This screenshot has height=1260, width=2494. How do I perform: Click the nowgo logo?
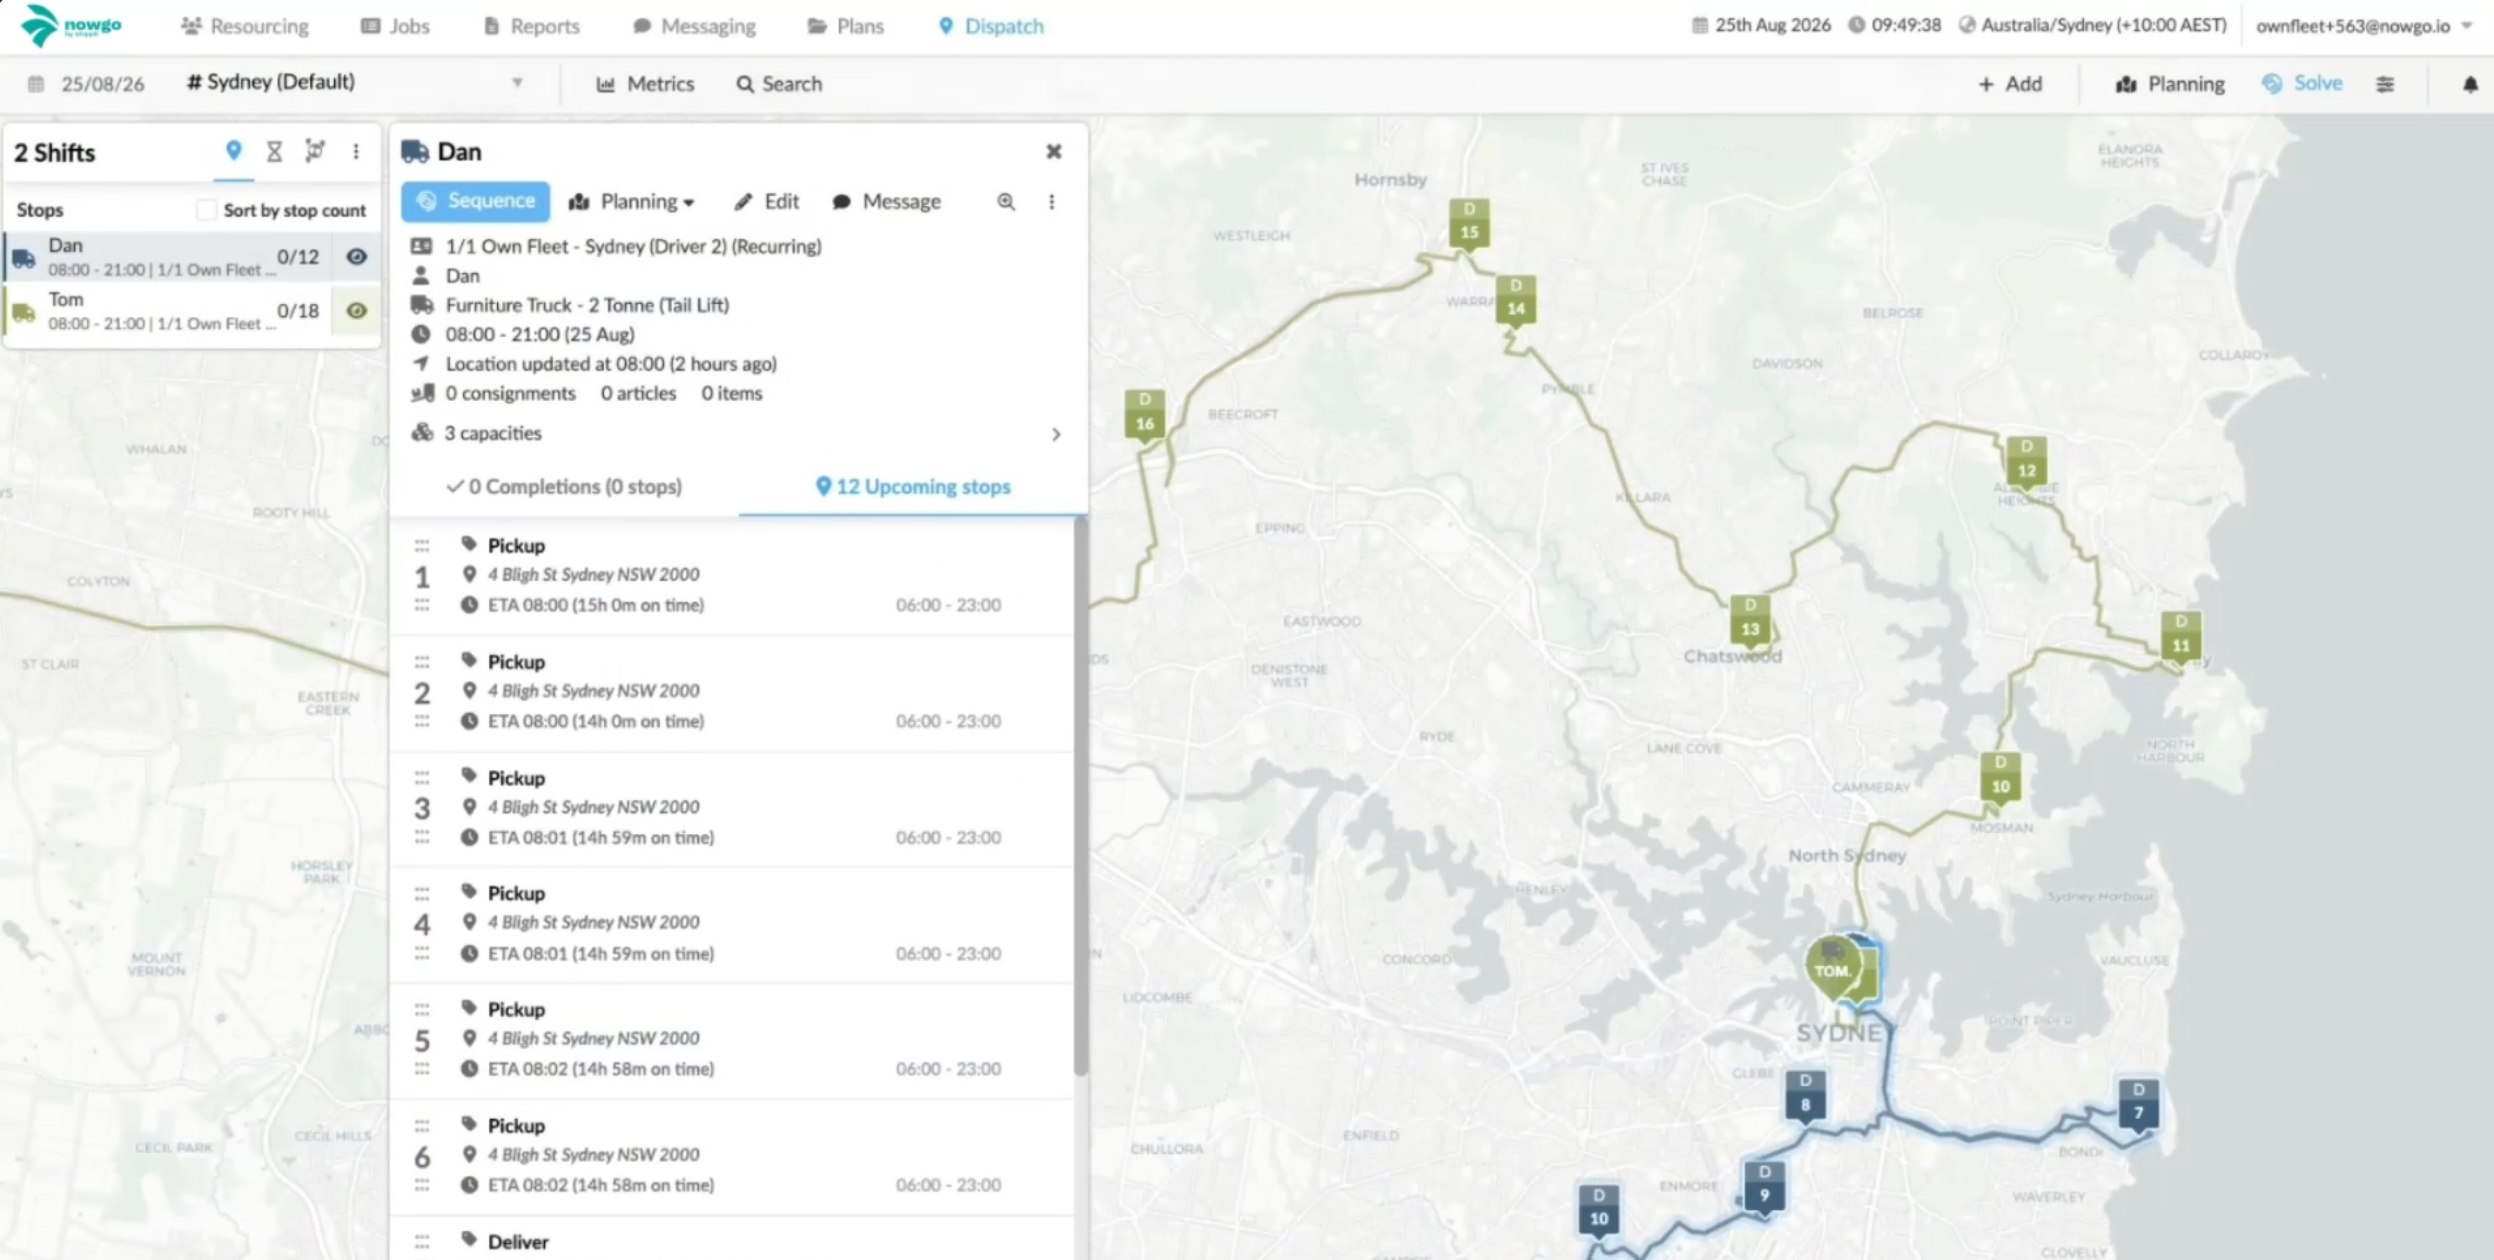pos(71,25)
